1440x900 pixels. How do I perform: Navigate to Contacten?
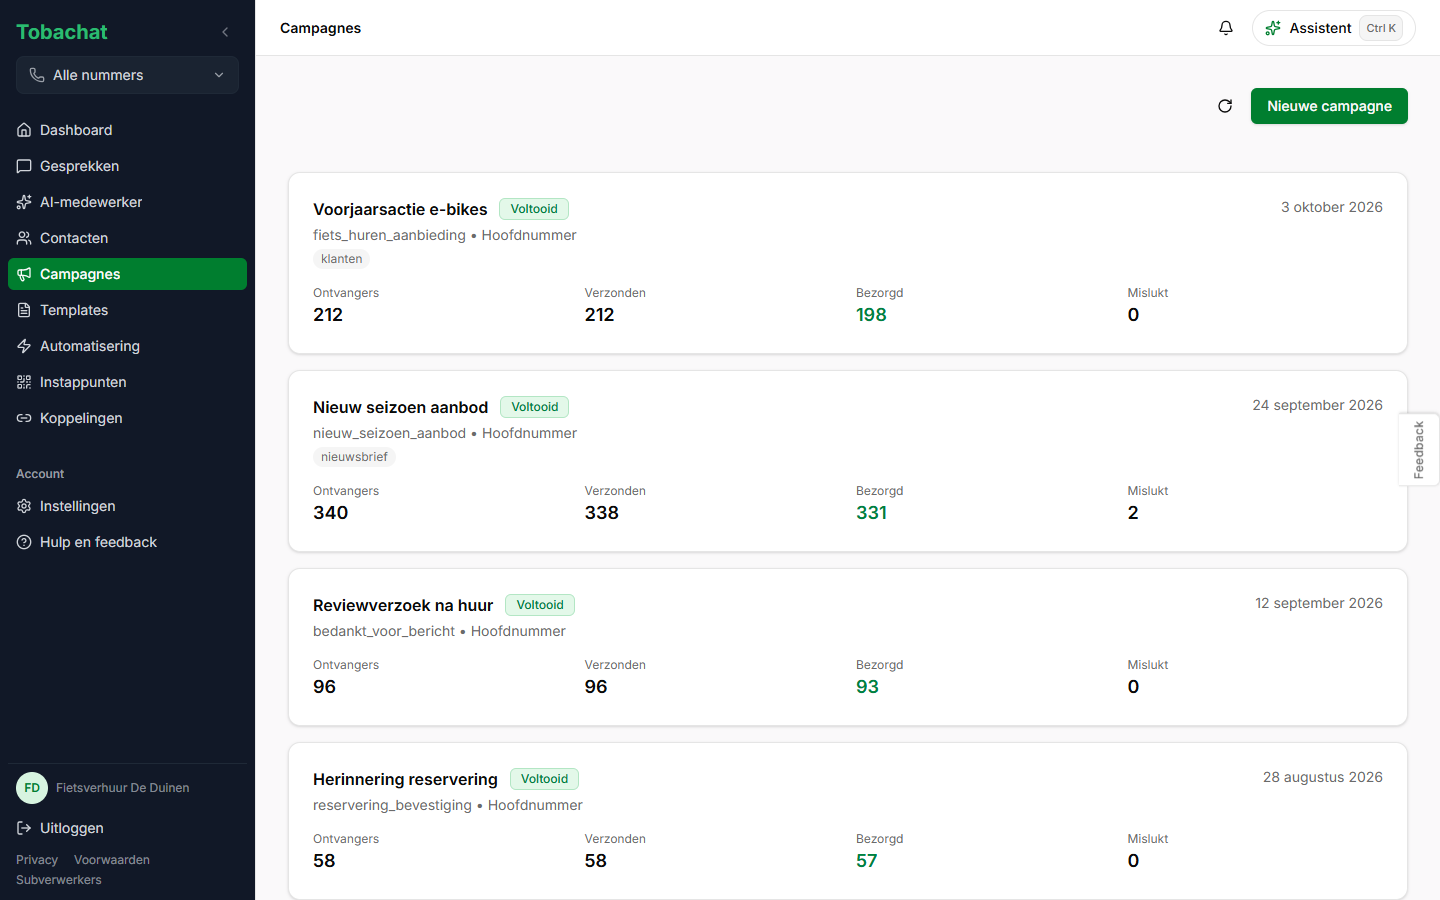pos(127,238)
